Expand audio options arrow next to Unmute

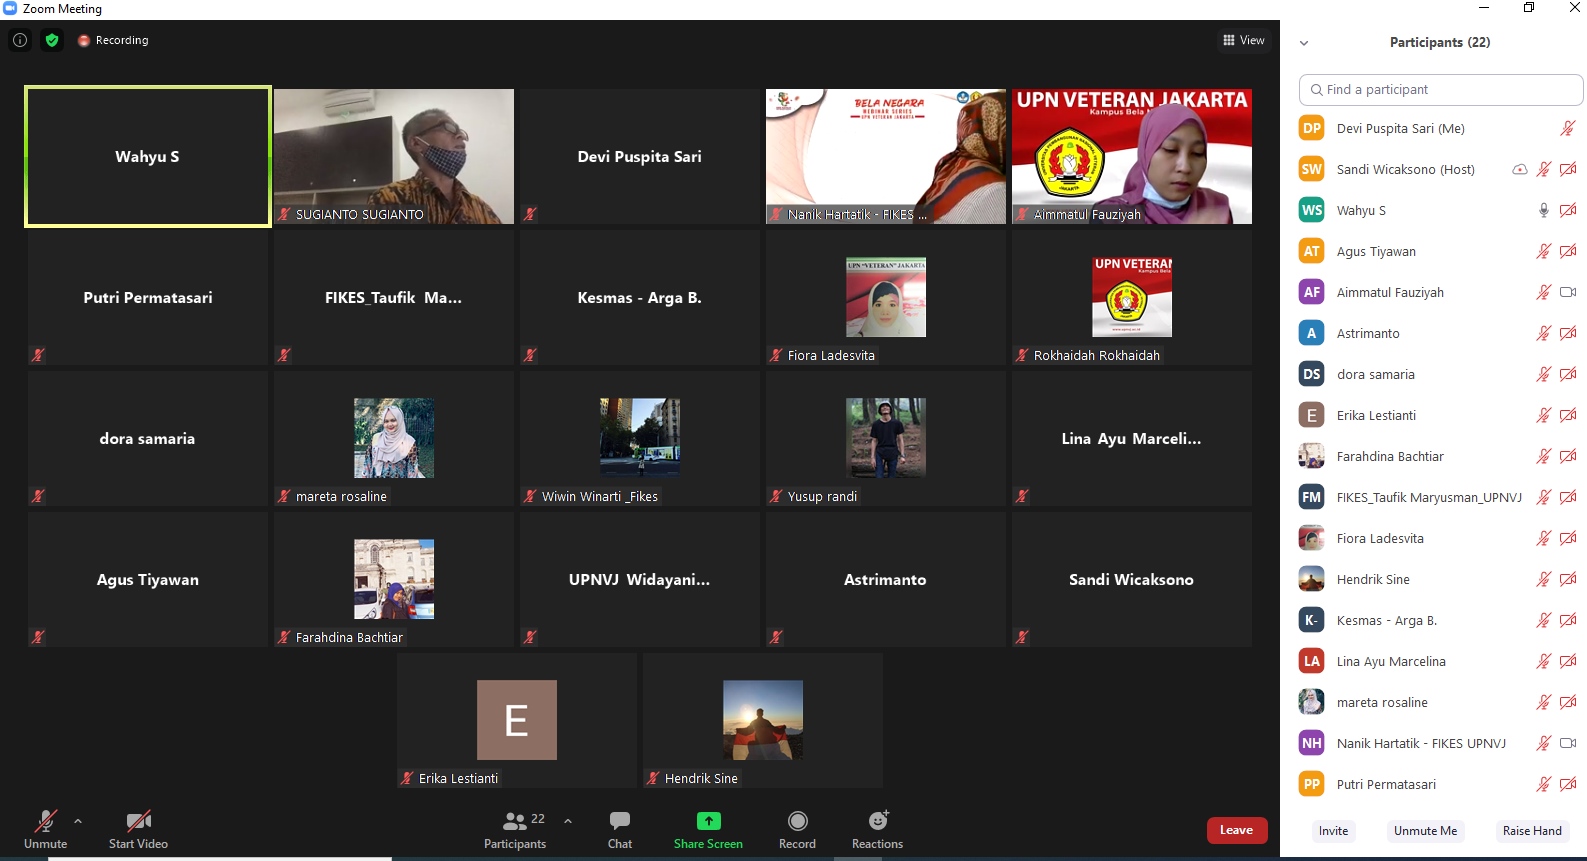coord(78,821)
